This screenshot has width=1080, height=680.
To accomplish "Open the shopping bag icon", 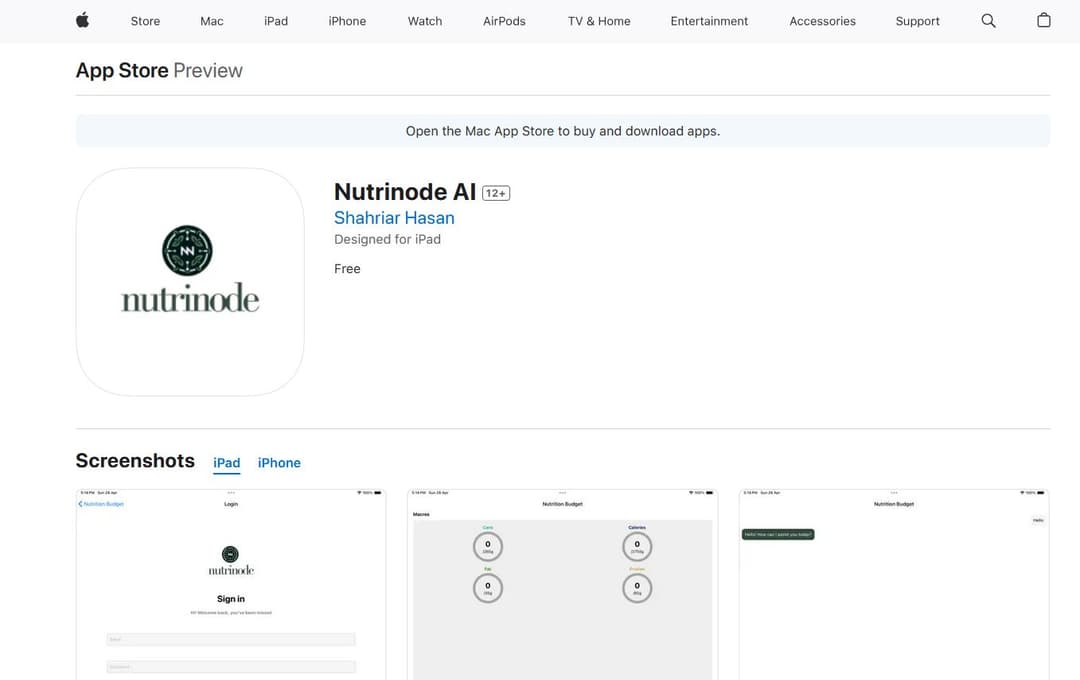I will pyautogui.click(x=1043, y=21).
